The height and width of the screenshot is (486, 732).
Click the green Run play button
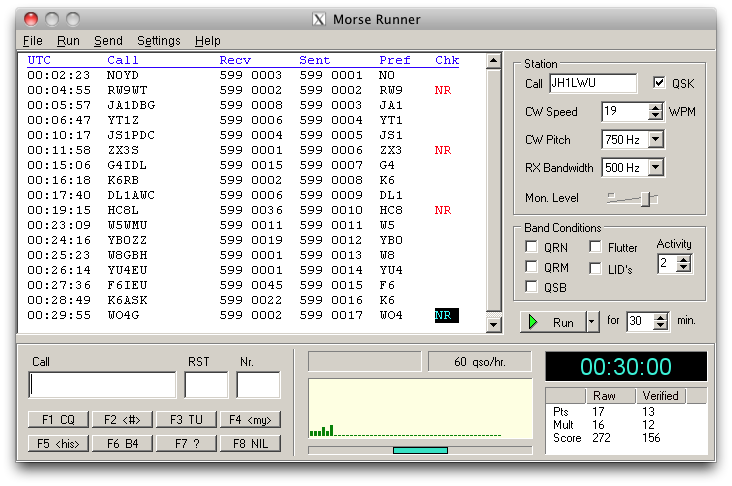point(553,322)
